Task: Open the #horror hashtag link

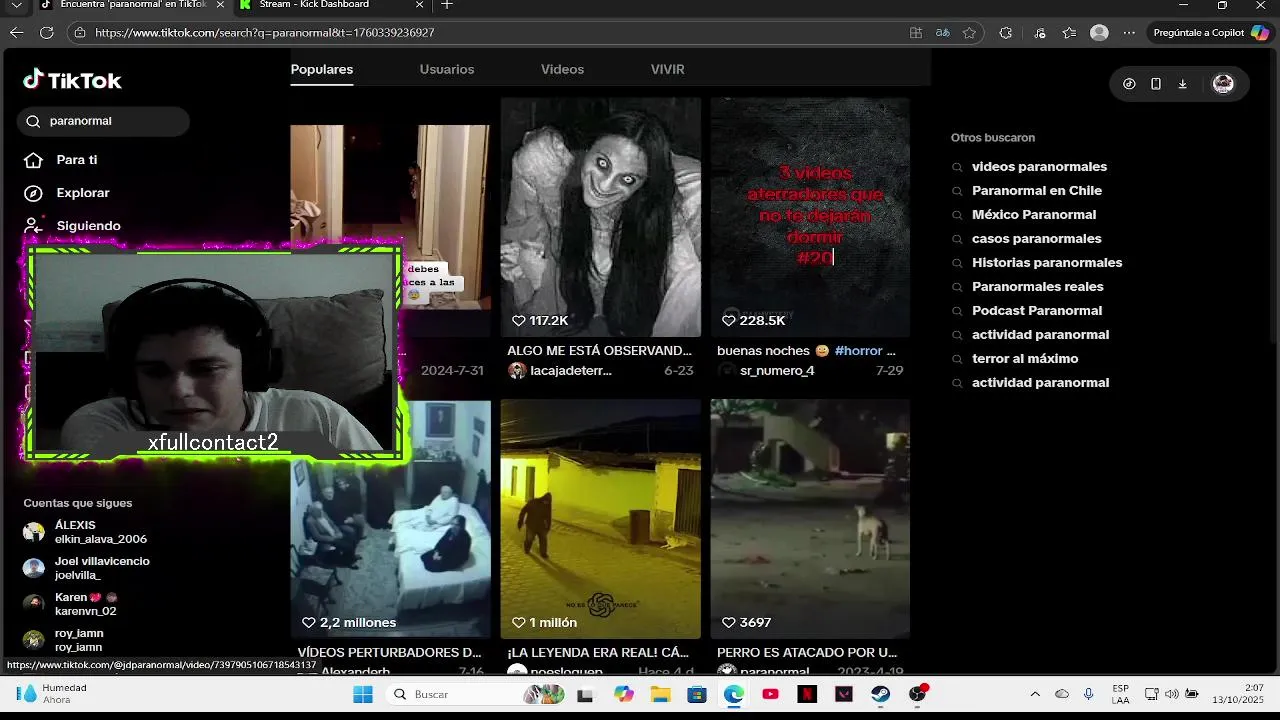Action: pos(858,351)
